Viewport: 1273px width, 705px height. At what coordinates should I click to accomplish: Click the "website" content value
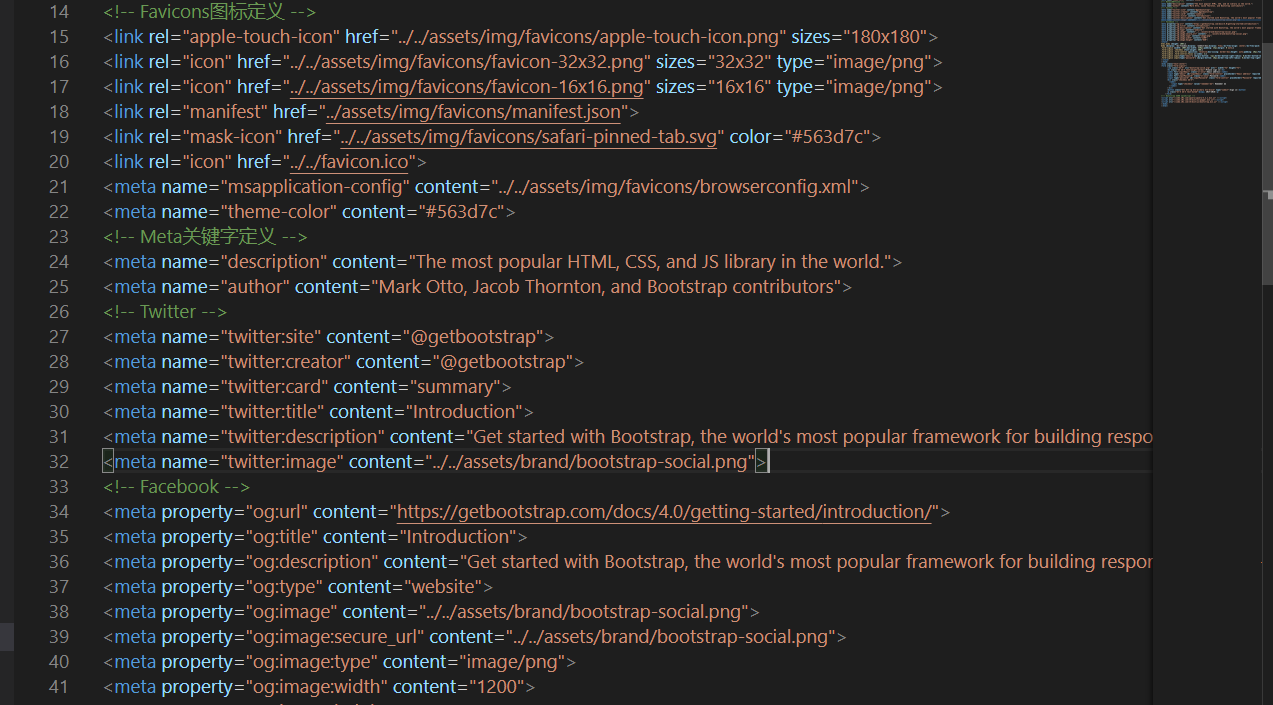[443, 587]
